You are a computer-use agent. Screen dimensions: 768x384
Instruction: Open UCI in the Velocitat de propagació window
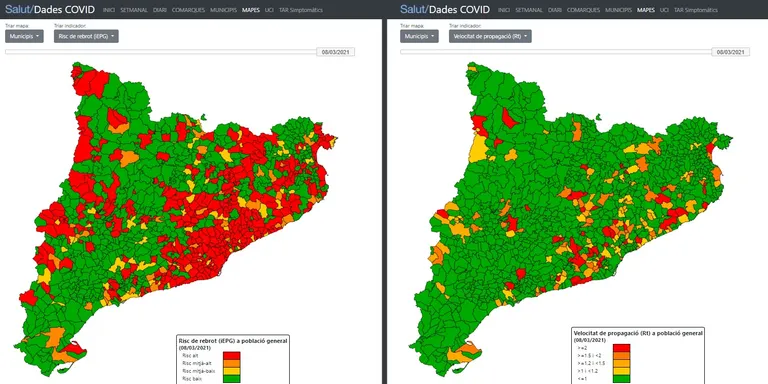tap(664, 10)
